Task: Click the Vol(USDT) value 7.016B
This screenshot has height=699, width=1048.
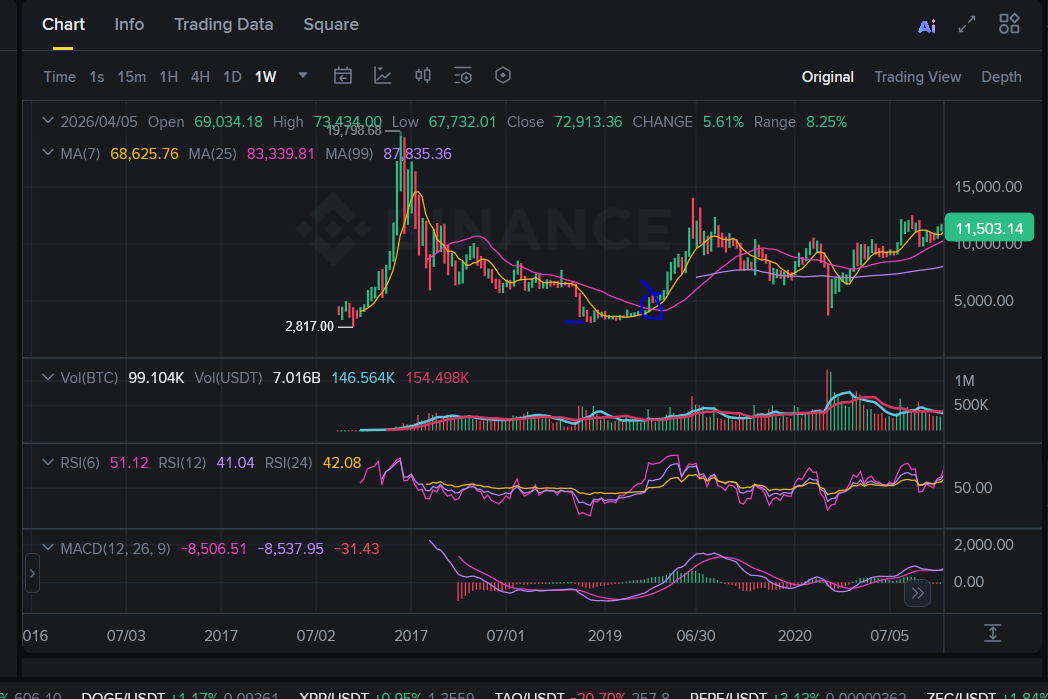Action: (297, 378)
